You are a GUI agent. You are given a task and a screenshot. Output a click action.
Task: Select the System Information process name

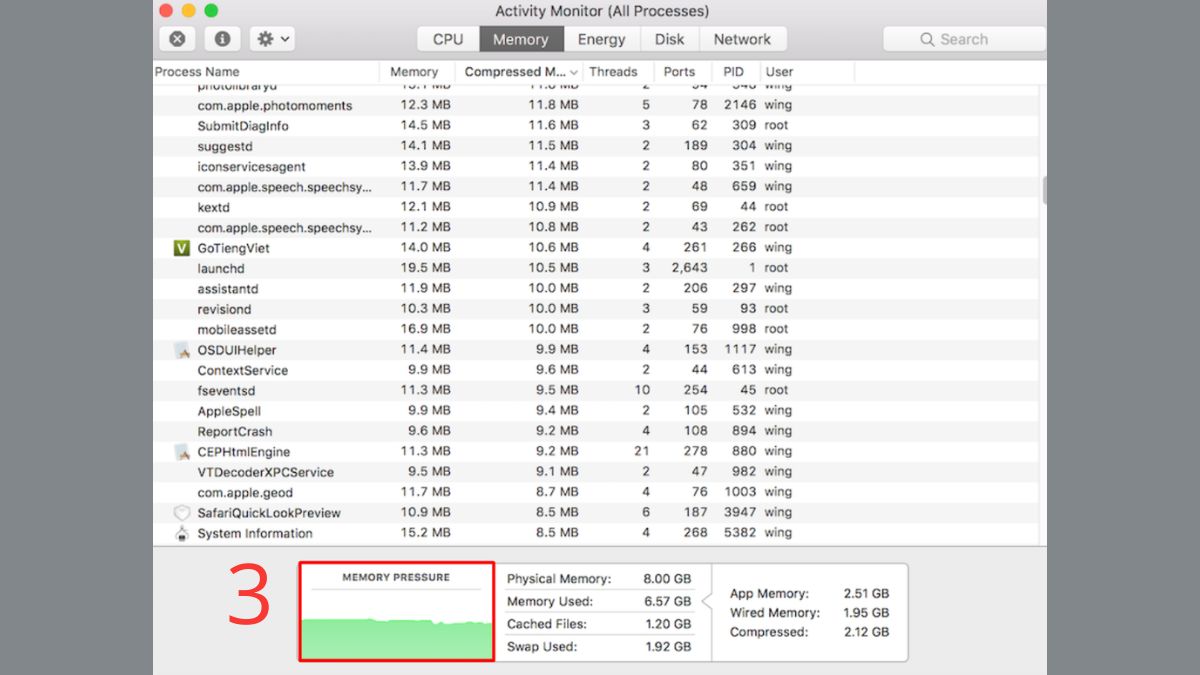pos(255,533)
